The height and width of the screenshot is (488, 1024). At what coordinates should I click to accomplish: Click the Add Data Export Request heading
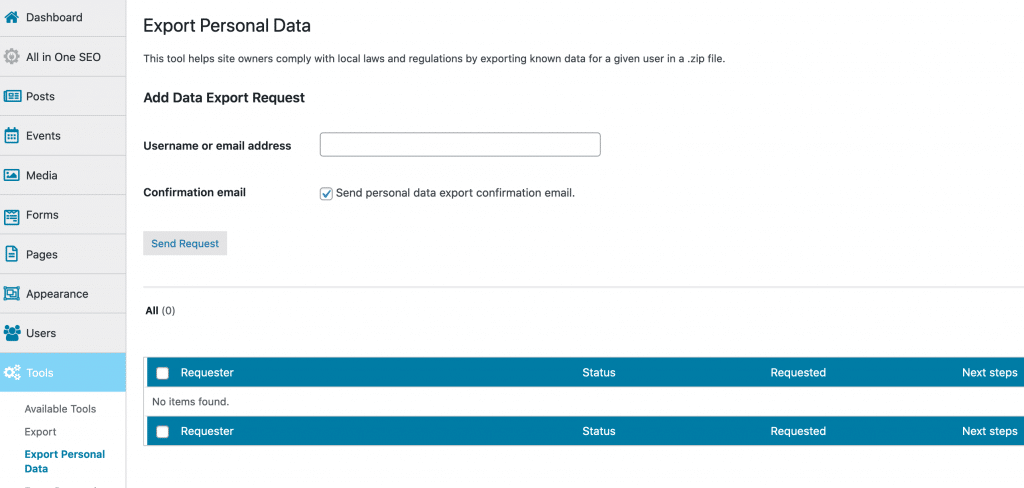click(x=224, y=98)
